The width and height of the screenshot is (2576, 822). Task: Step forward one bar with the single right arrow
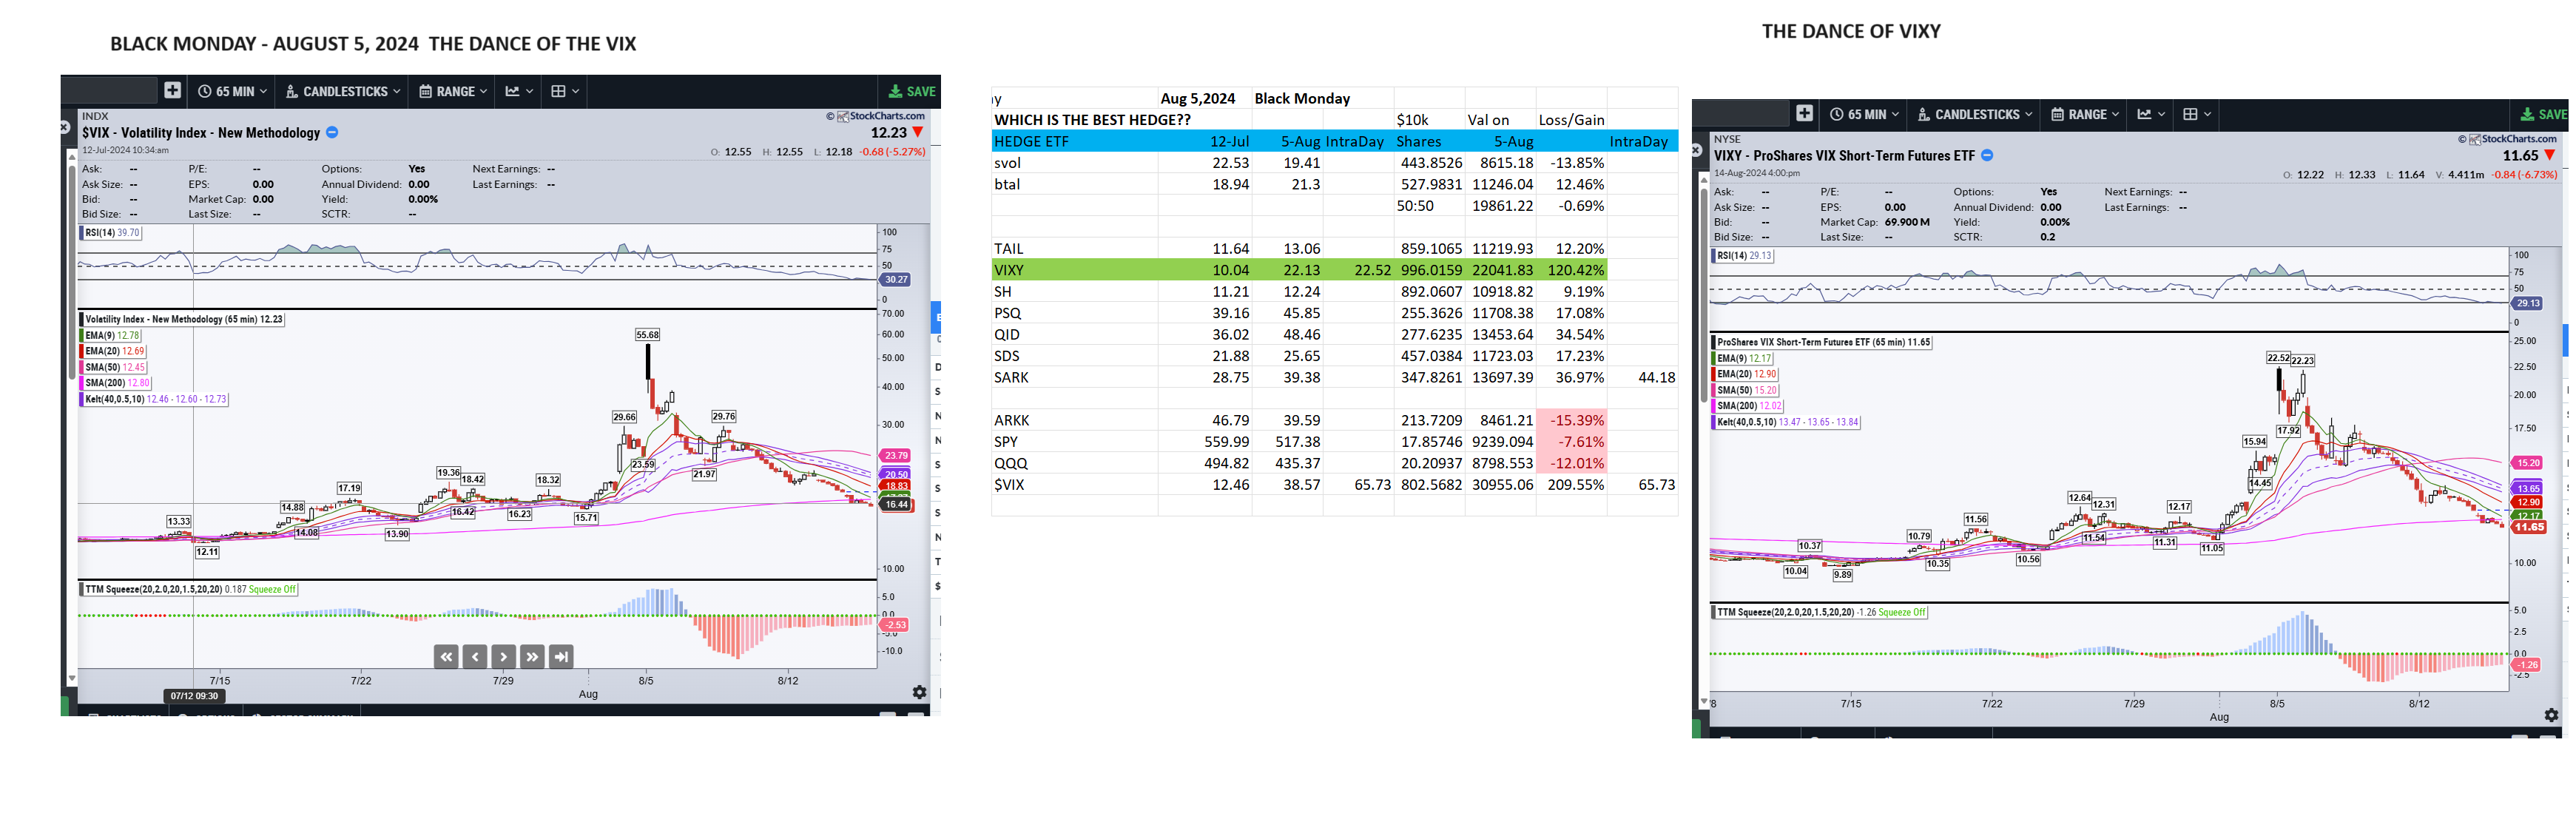coord(503,657)
